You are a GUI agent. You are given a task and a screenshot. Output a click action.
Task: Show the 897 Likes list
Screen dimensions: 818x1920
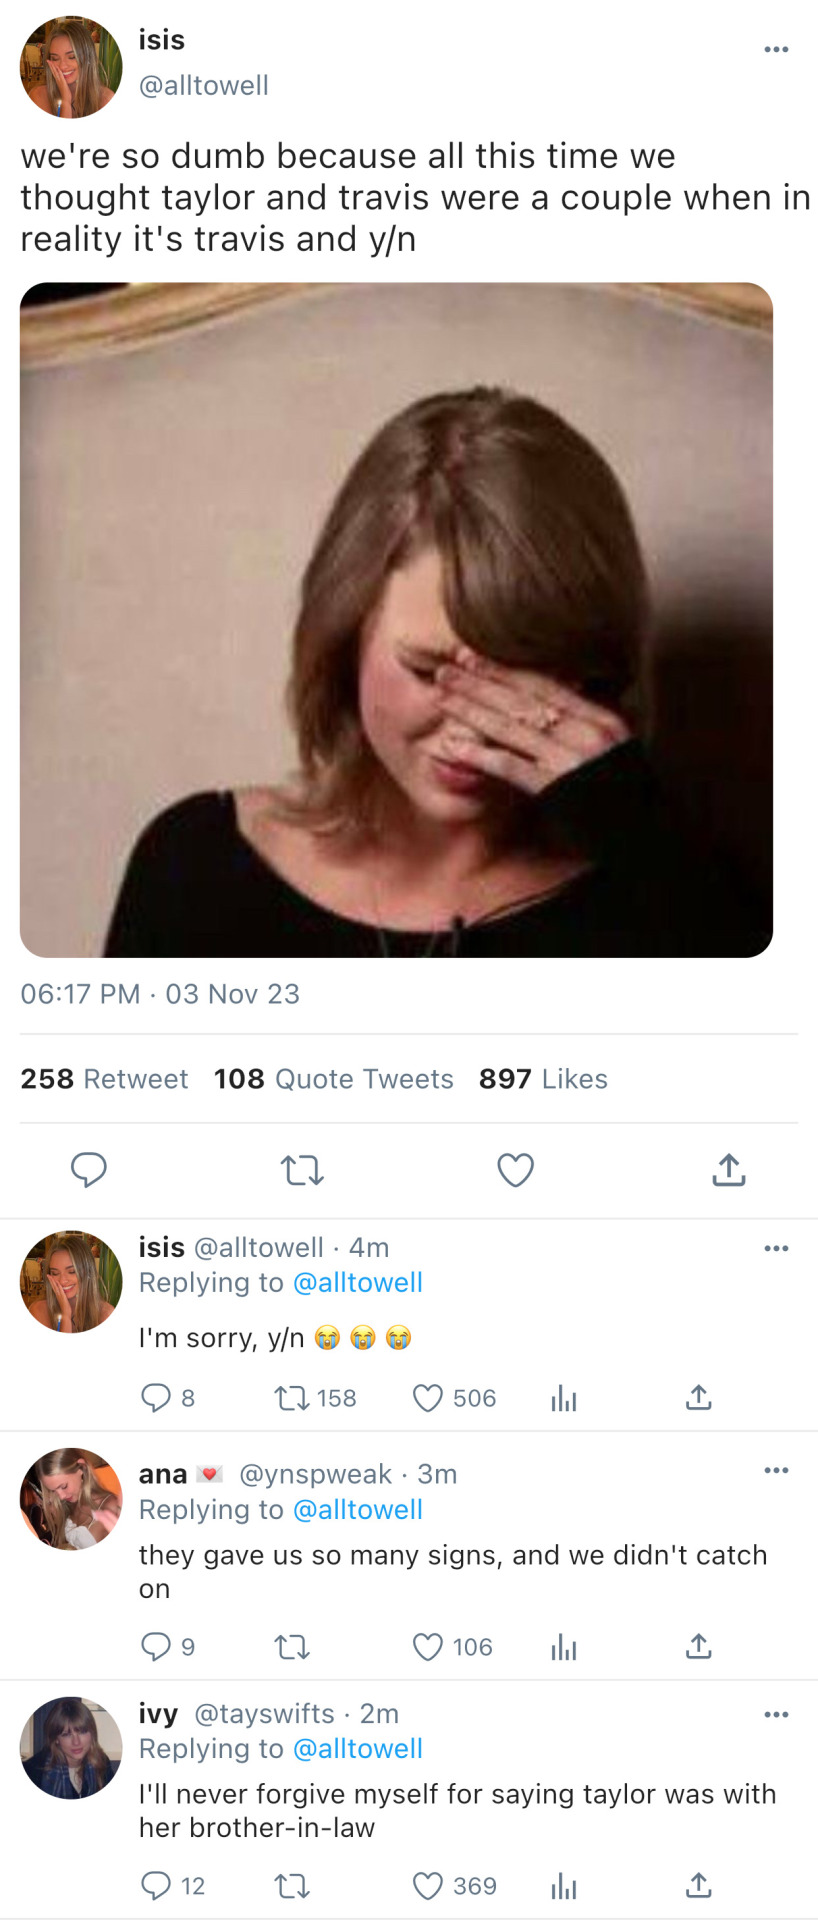pyautogui.click(x=543, y=1079)
